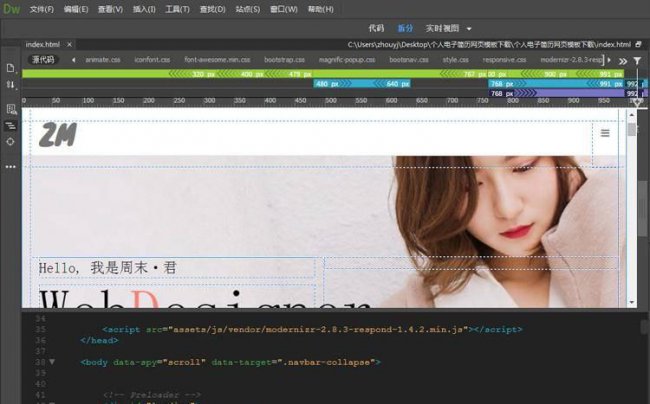
Task: Open related file animate.css
Action: (x=103, y=60)
